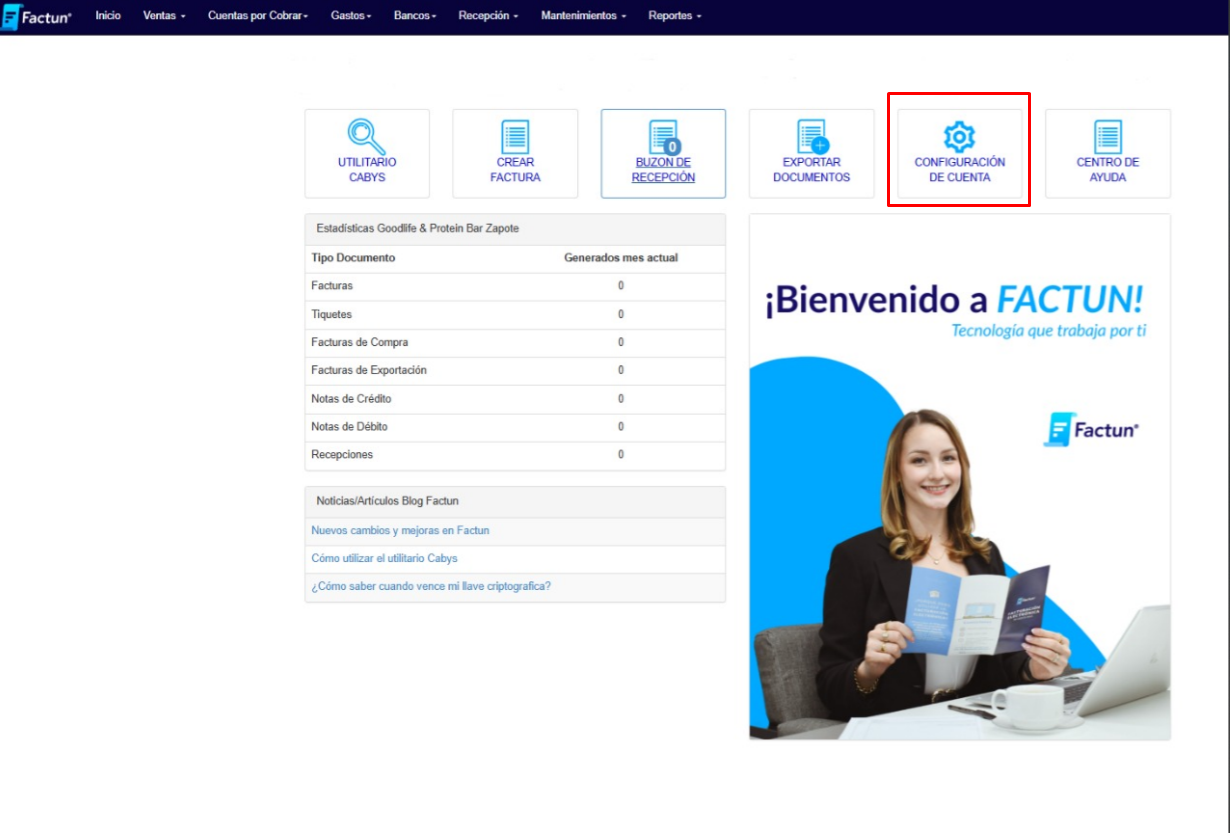Open 'Nuevos cambios y mejoras en Factun' article
The width and height of the screenshot is (1230, 833).
pyautogui.click(x=400, y=531)
